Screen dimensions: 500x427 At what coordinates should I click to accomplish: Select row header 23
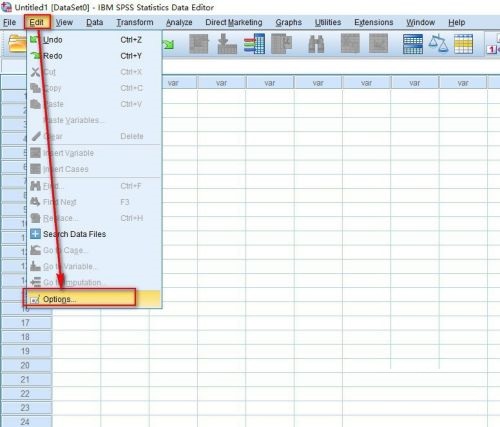[x=26, y=408]
